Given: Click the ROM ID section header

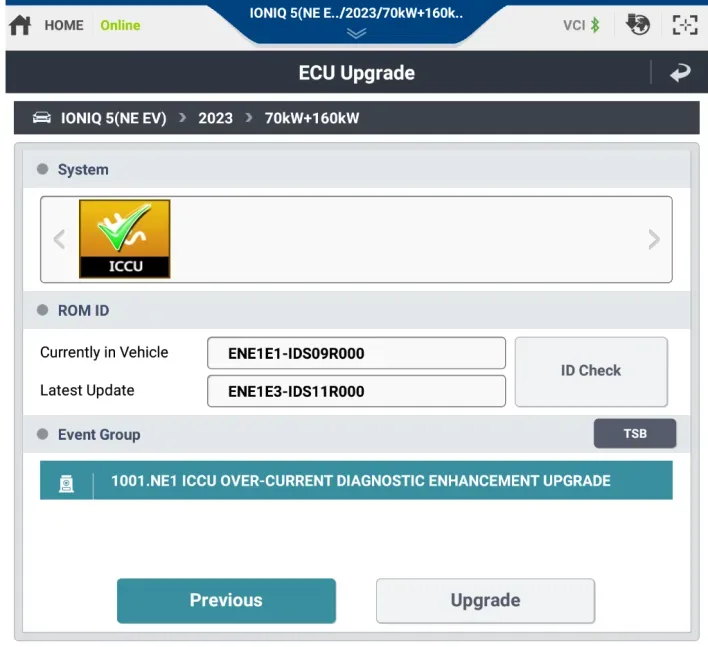Looking at the screenshot, I should pyautogui.click(x=356, y=310).
